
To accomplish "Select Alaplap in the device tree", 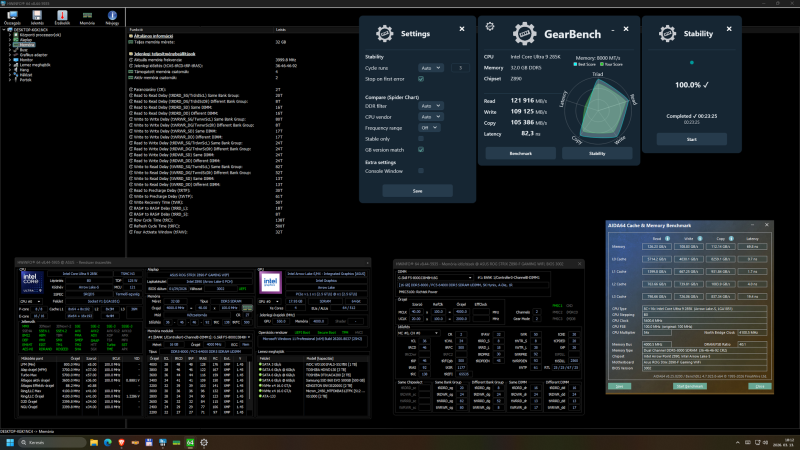I will [x=26, y=40].
